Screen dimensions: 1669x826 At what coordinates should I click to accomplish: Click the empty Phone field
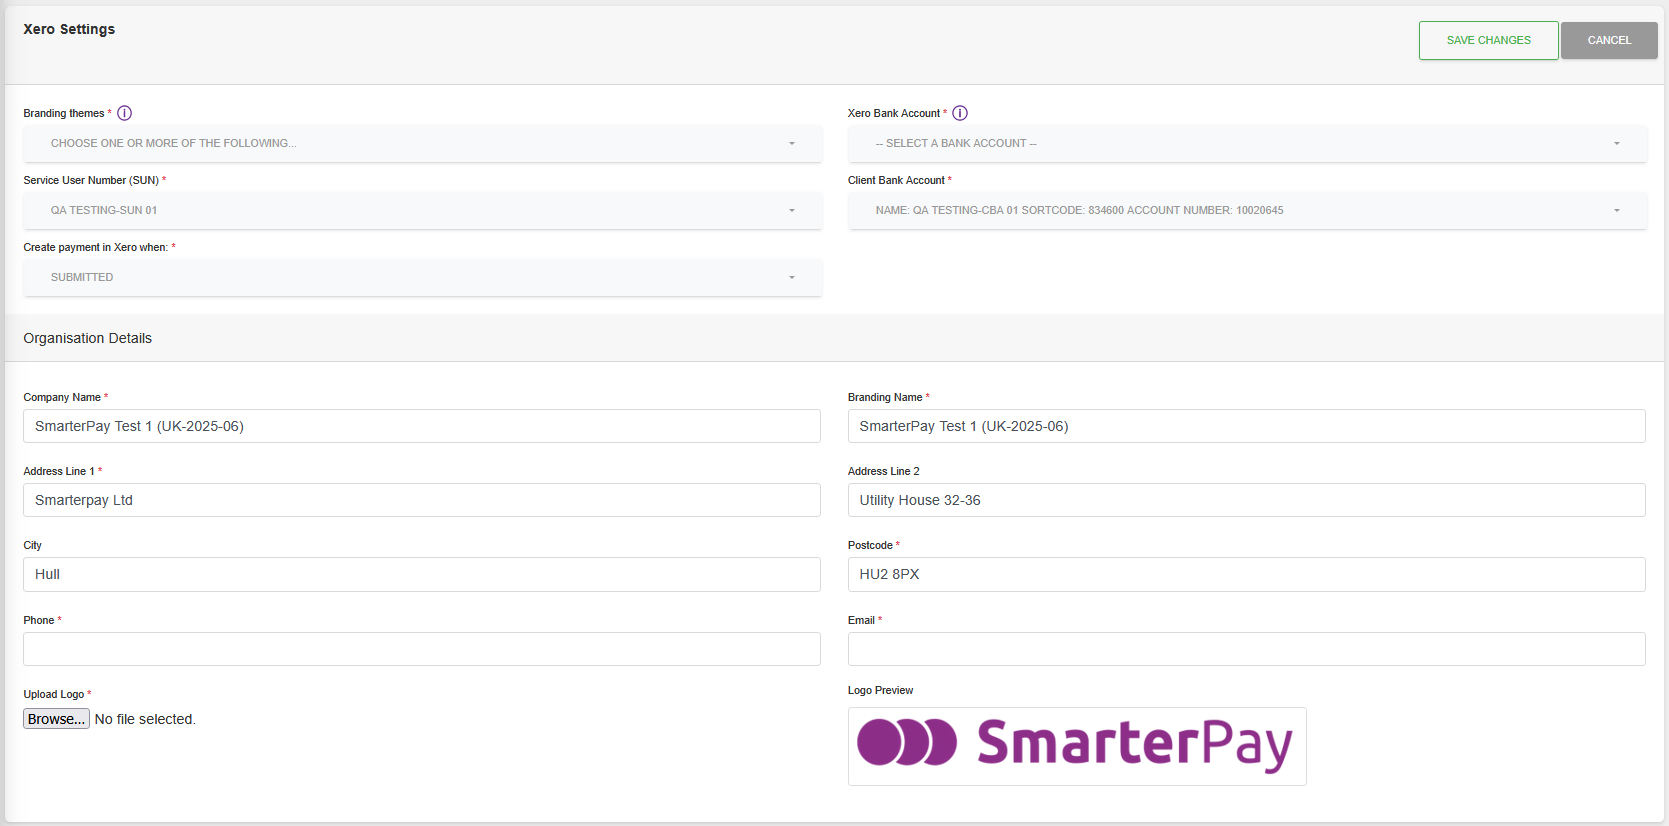421,649
